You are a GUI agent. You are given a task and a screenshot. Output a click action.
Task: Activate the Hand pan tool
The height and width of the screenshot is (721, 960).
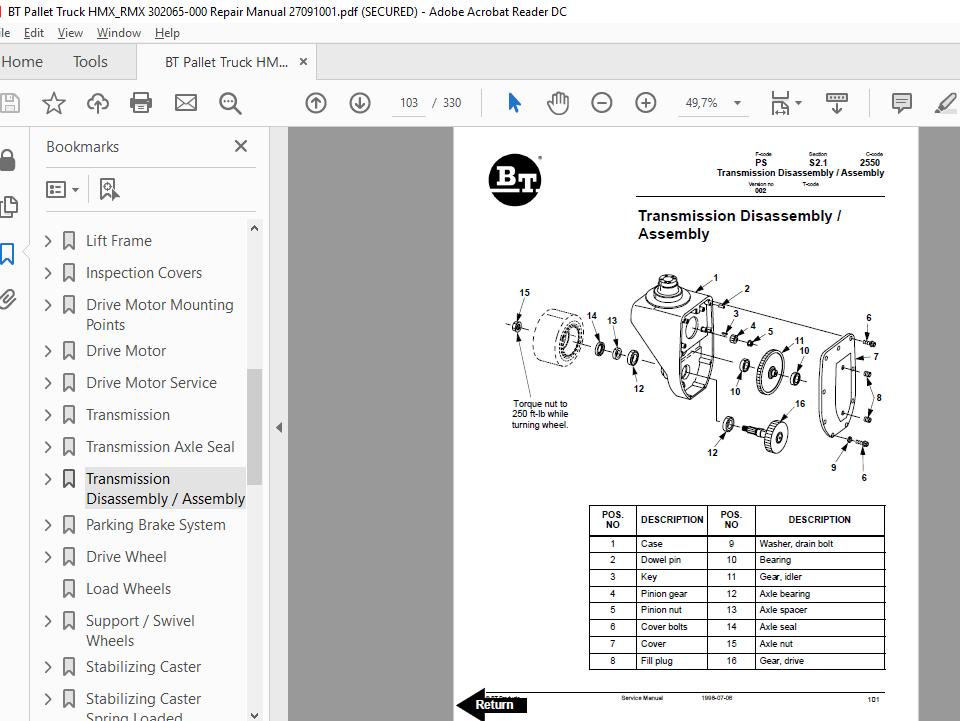pyautogui.click(x=558, y=103)
